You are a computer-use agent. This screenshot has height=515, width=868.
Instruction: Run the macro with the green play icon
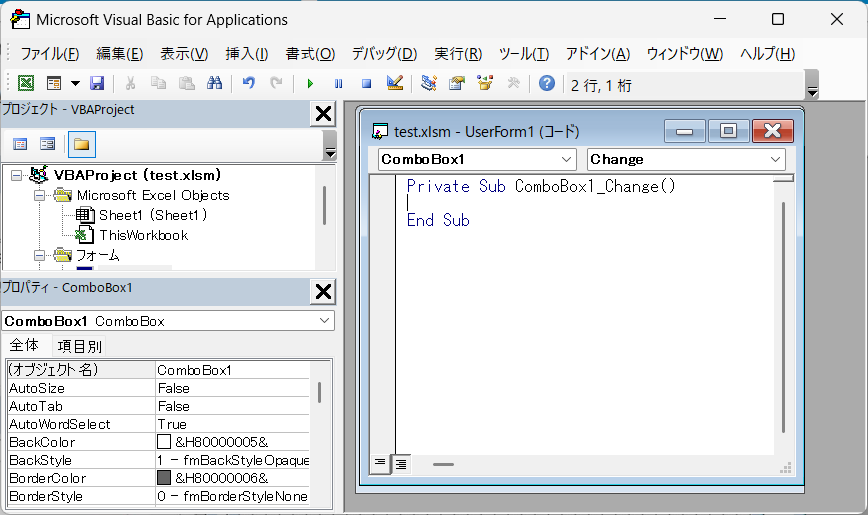[x=310, y=84]
